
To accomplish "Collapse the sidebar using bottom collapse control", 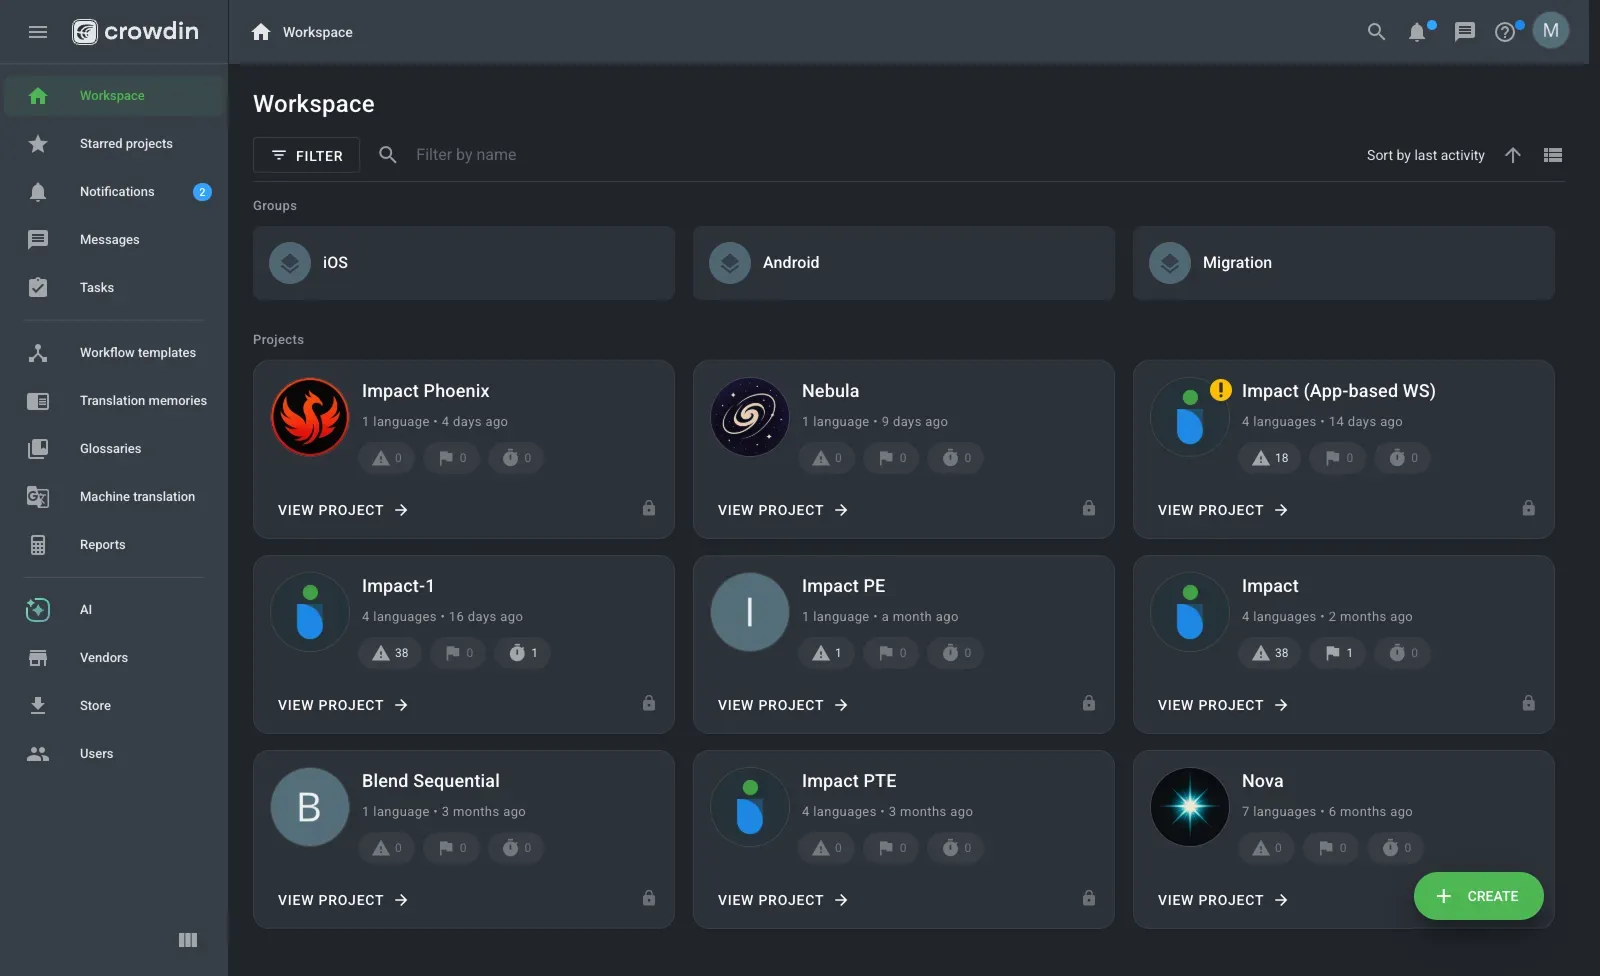I will [x=187, y=940].
